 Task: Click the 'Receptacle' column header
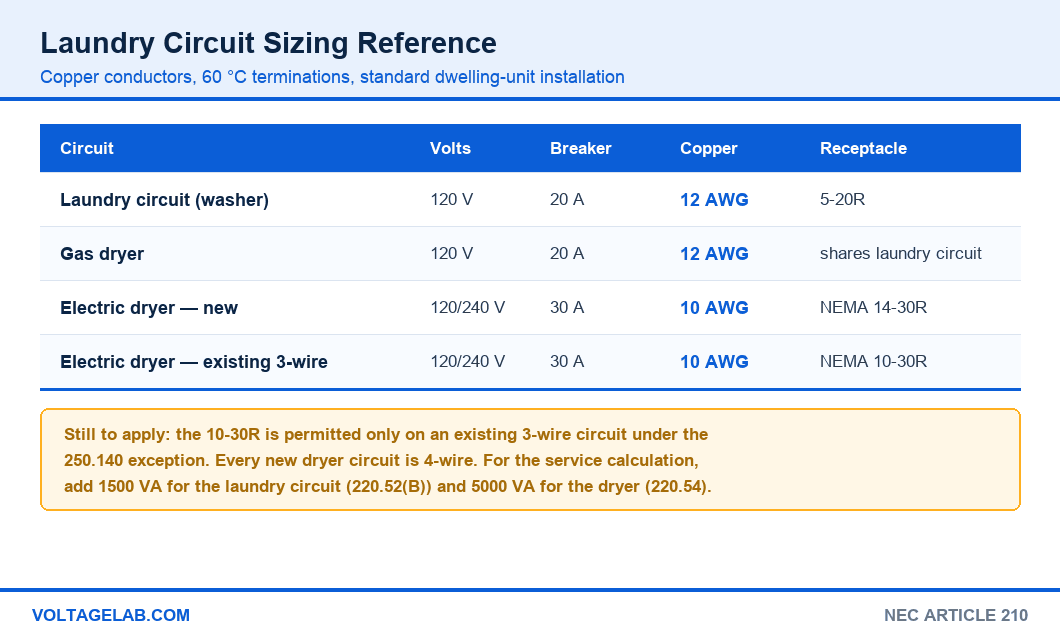point(863,149)
